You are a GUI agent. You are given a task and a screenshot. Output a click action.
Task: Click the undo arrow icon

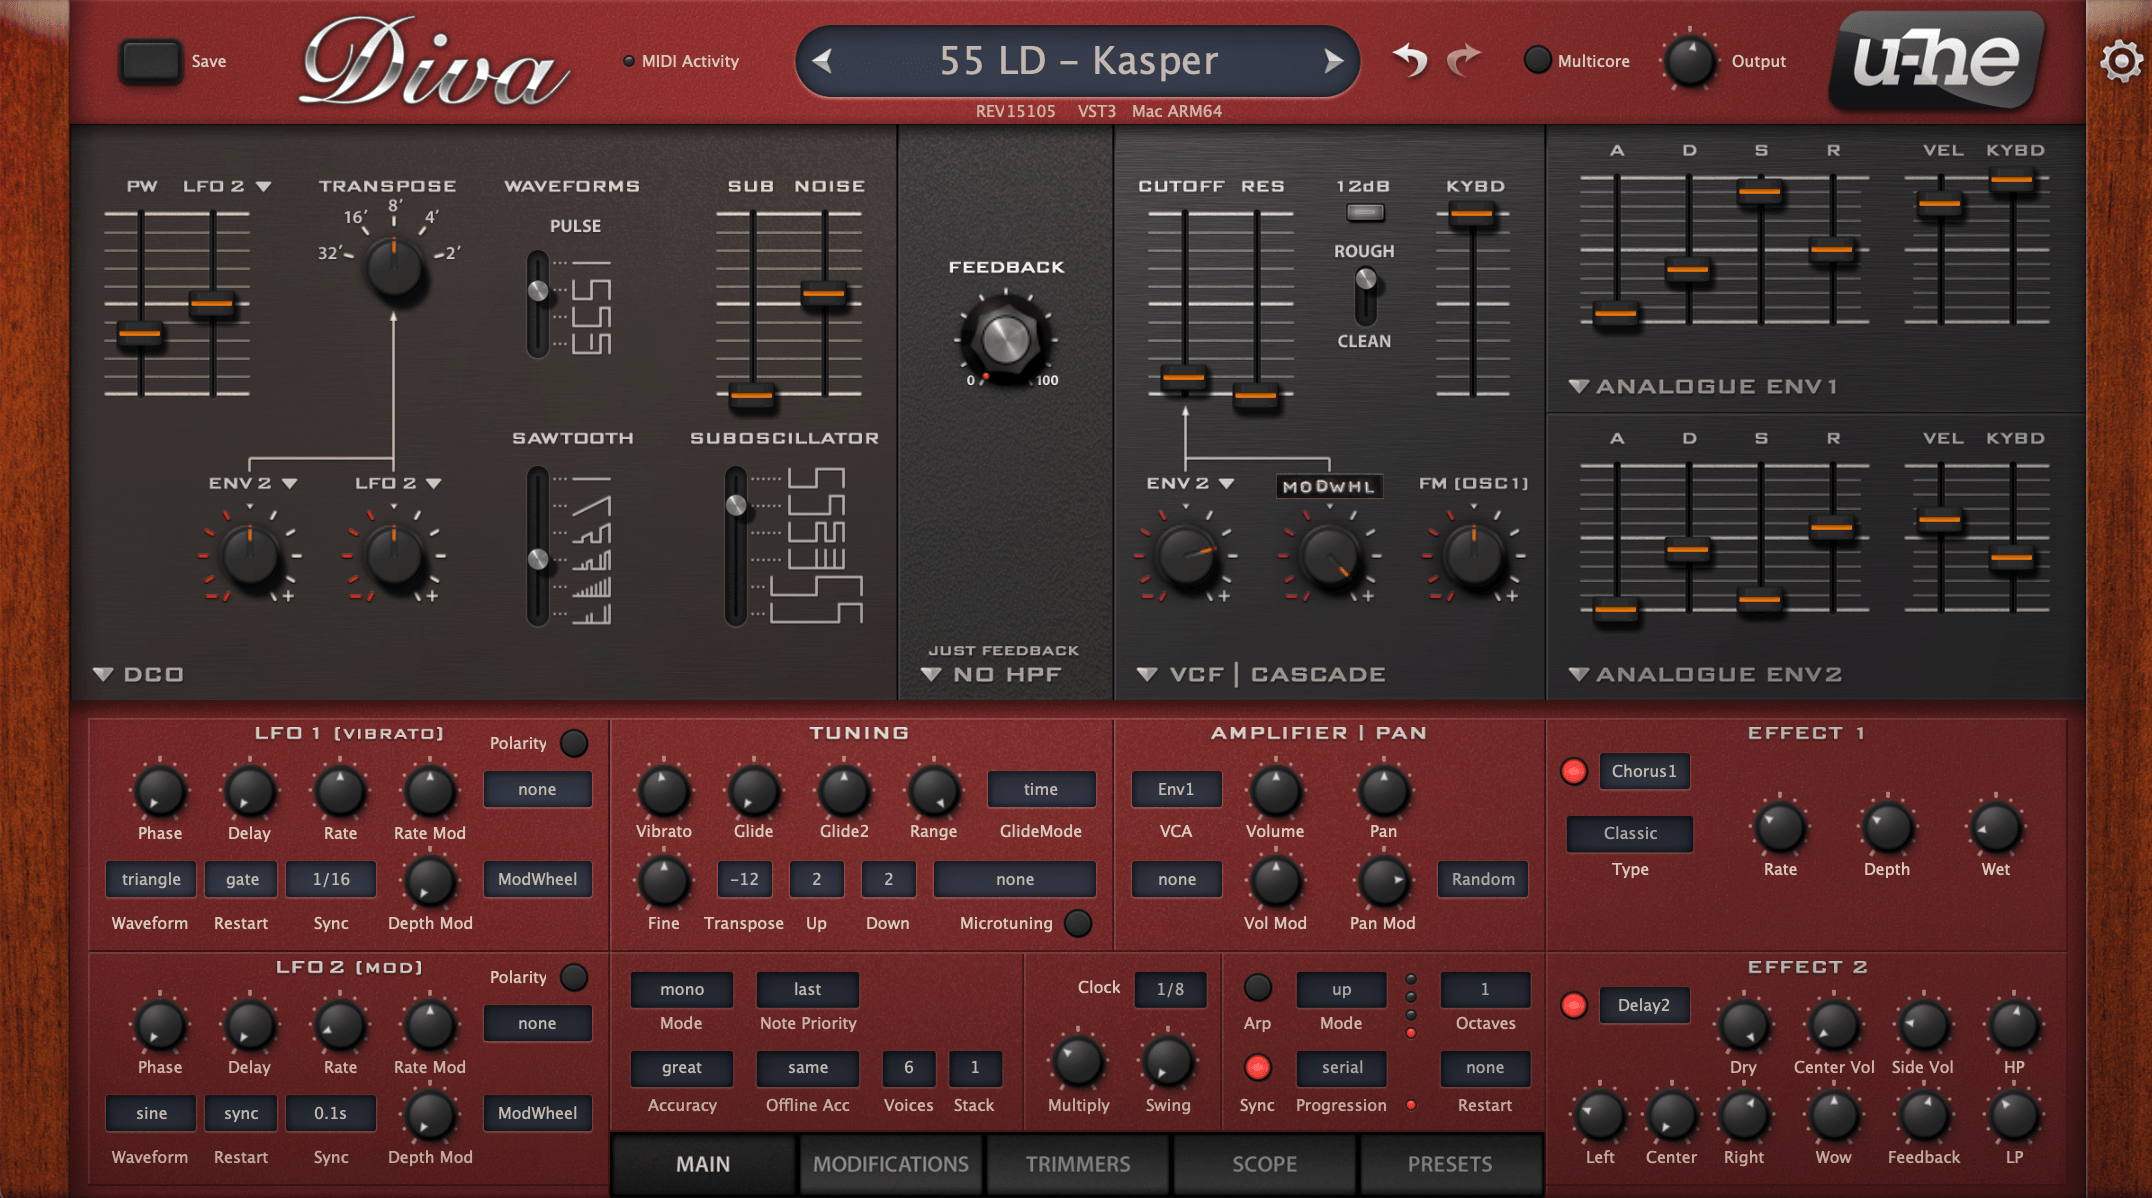pyautogui.click(x=1410, y=61)
